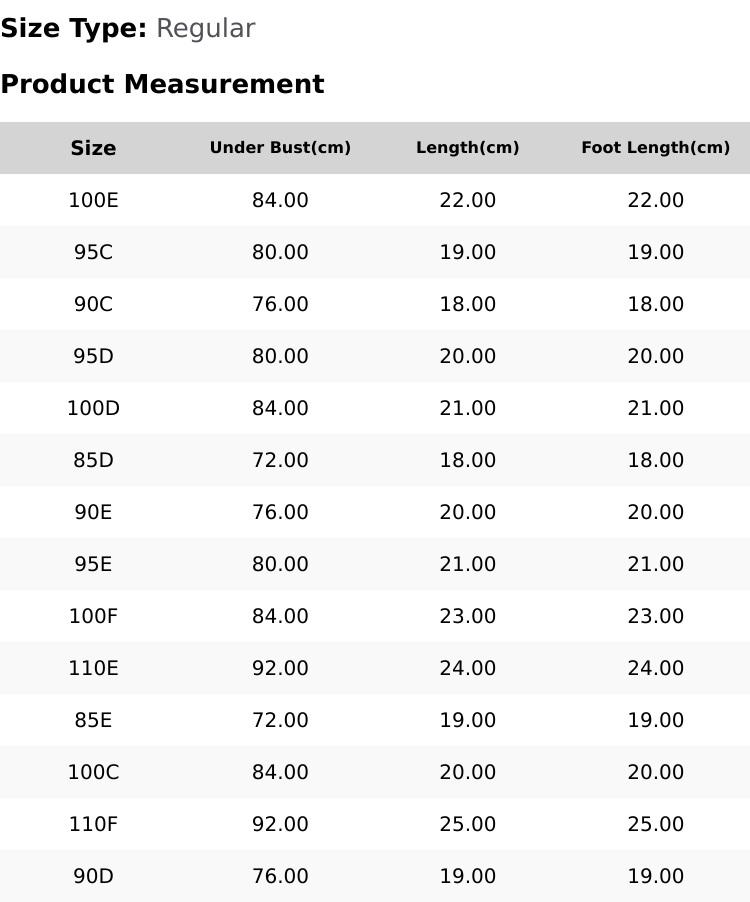
Task: Click the 100D size label
Action: click(x=93, y=408)
